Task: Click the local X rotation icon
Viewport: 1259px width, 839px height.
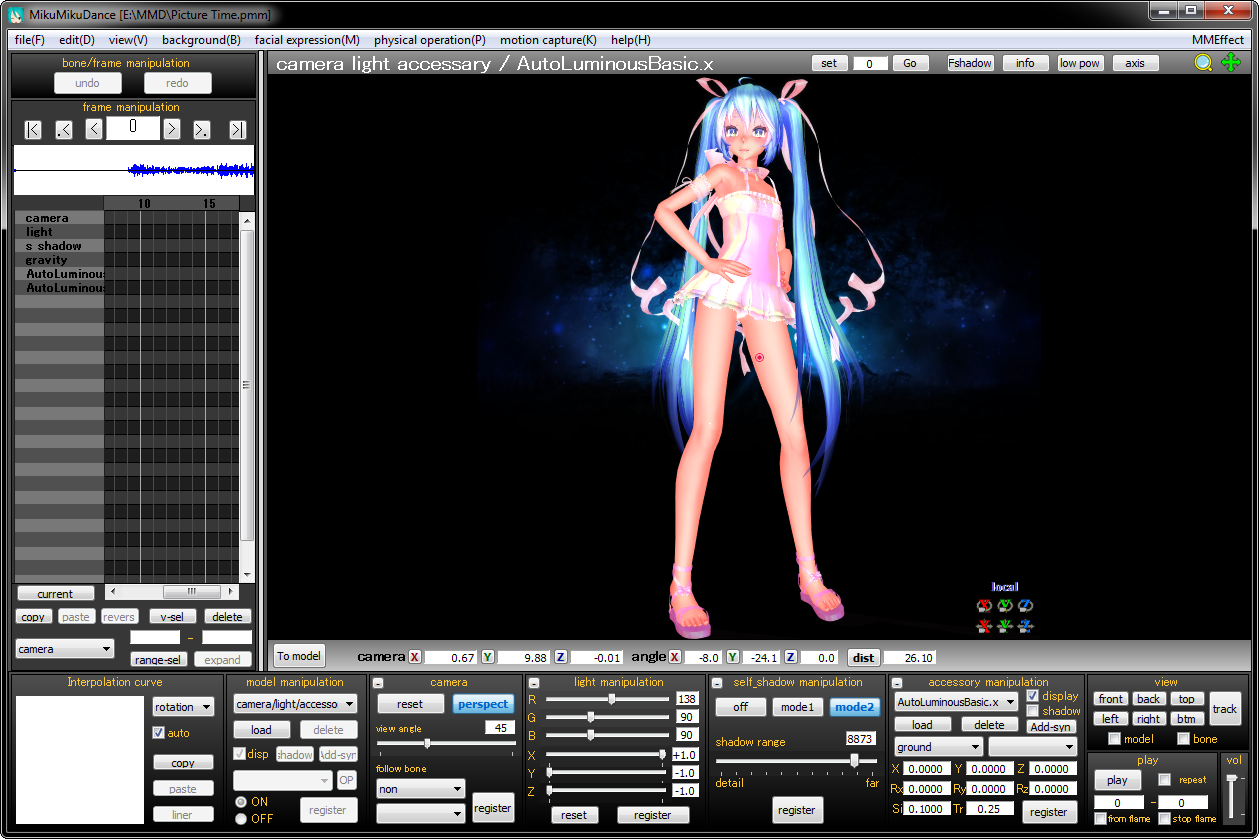Action: (984, 606)
